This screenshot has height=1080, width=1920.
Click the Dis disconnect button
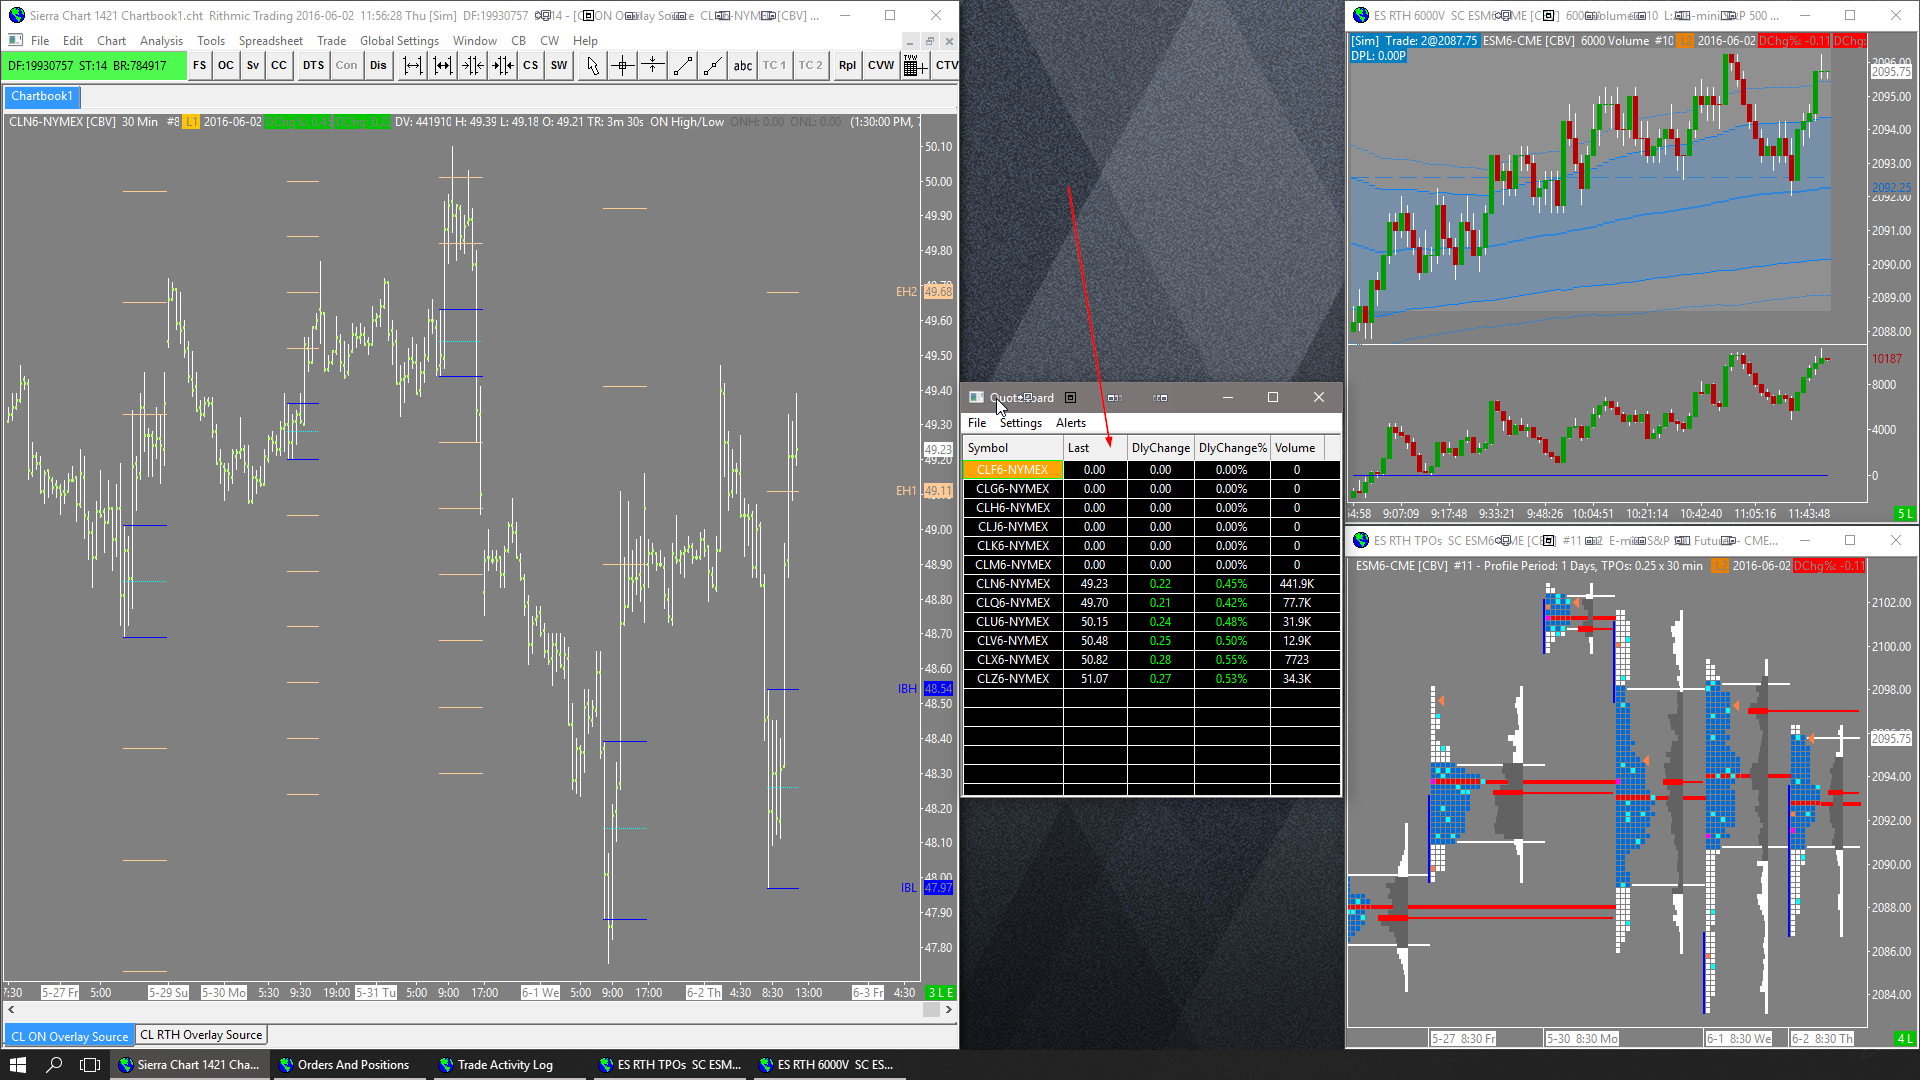[x=377, y=66]
